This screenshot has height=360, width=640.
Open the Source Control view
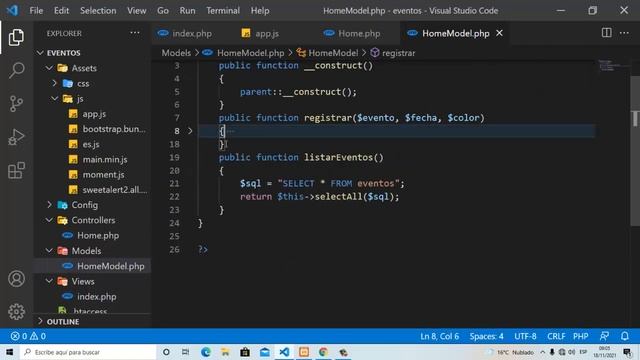tap(16, 104)
